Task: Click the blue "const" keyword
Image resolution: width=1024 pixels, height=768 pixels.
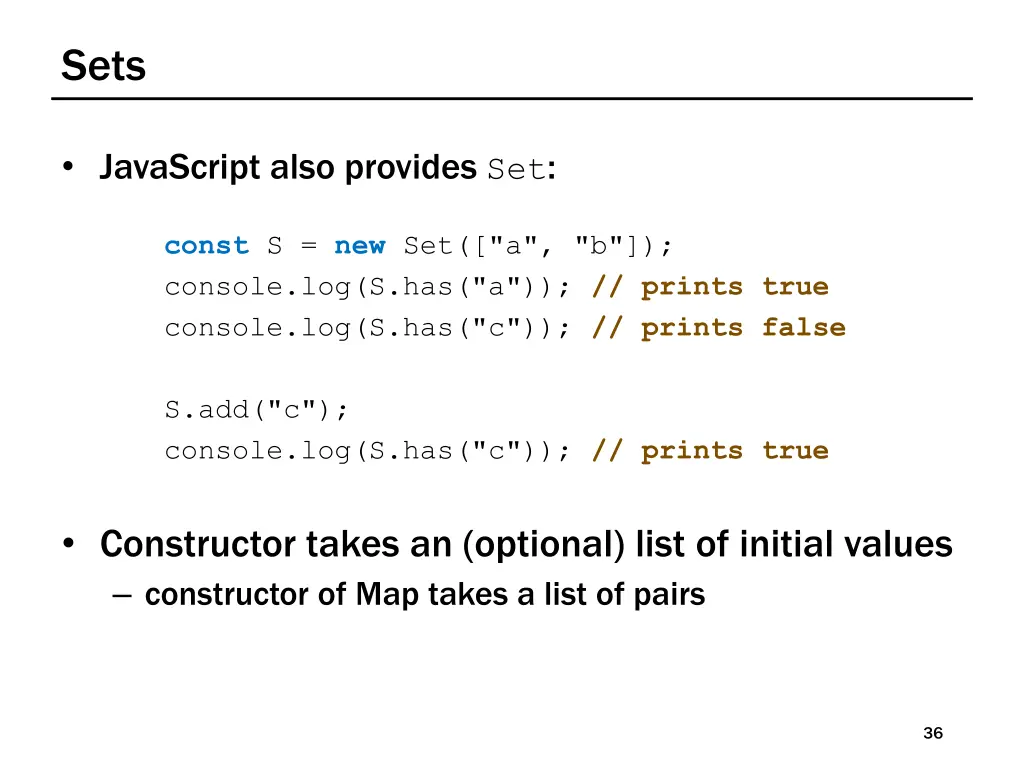Action: [x=206, y=246]
